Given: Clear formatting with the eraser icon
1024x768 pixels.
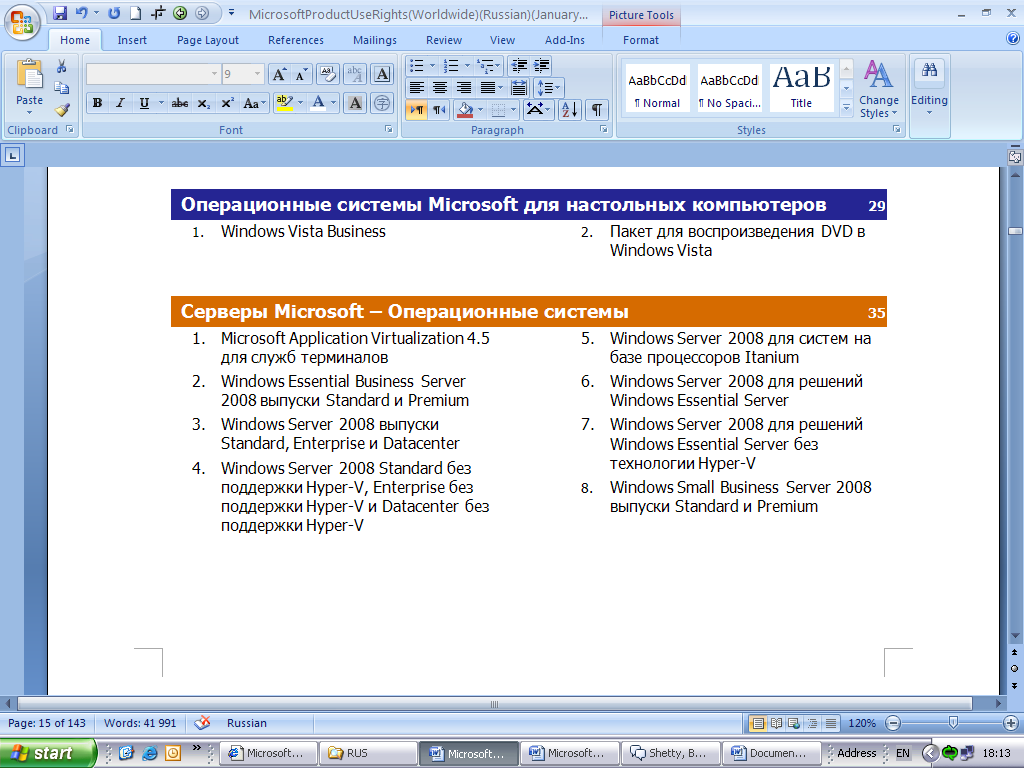Looking at the screenshot, I should [x=328, y=74].
